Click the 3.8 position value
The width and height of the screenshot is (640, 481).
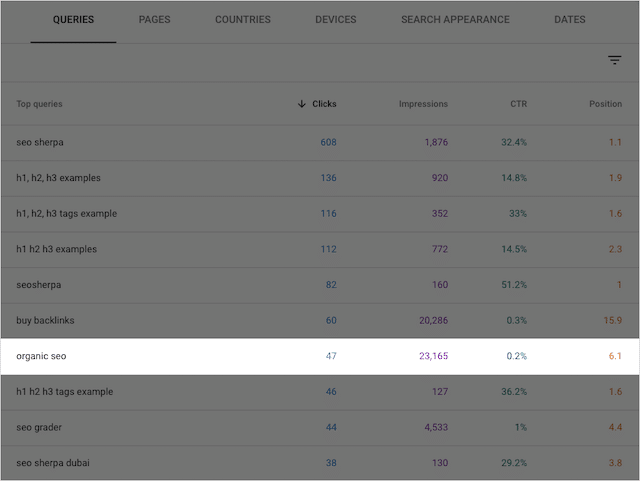[x=615, y=463]
